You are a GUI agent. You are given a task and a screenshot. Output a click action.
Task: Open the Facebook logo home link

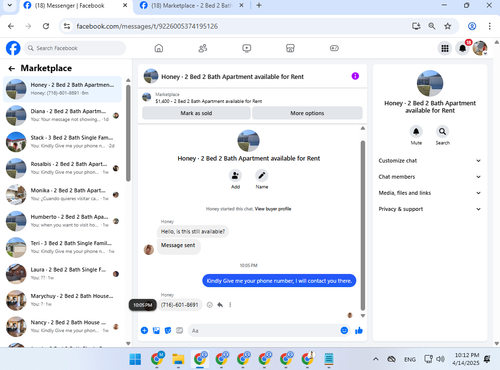[13, 48]
